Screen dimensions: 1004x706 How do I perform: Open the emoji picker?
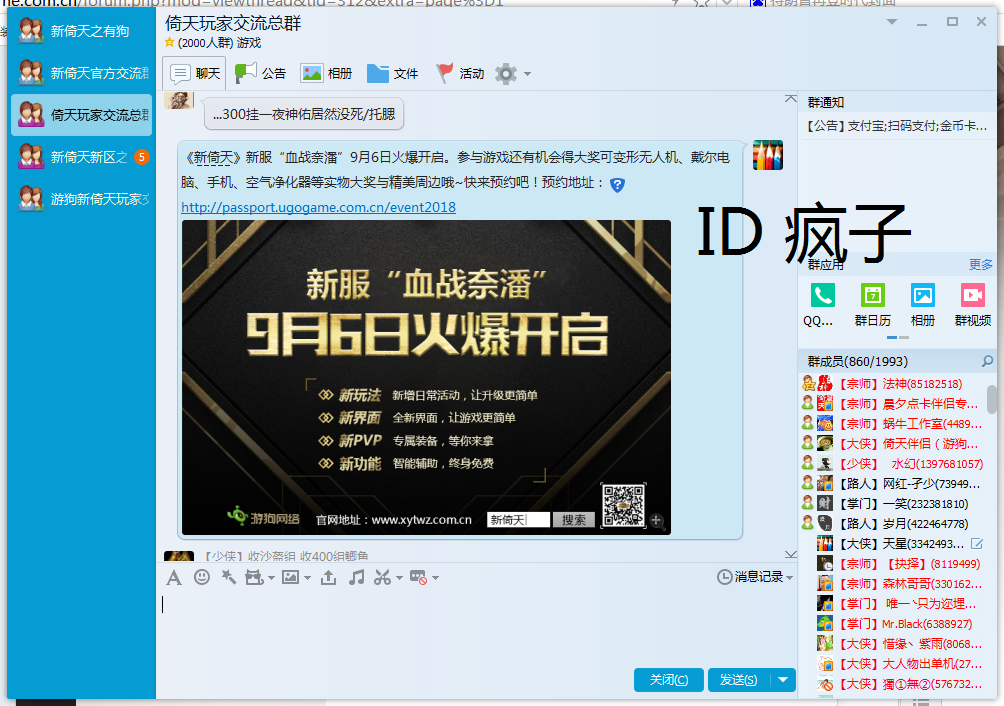coord(201,577)
